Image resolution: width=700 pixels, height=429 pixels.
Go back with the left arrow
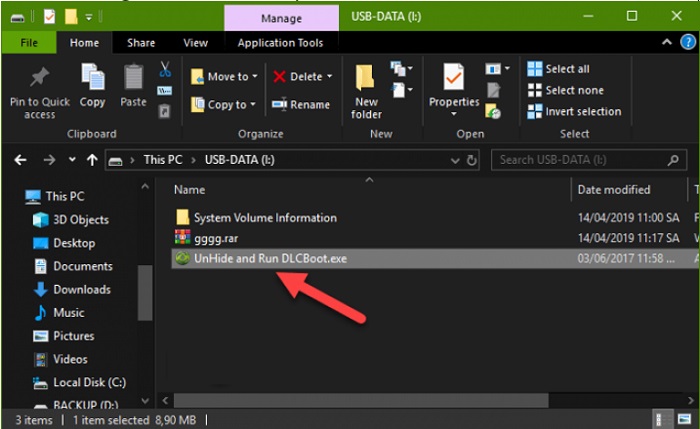[21, 160]
